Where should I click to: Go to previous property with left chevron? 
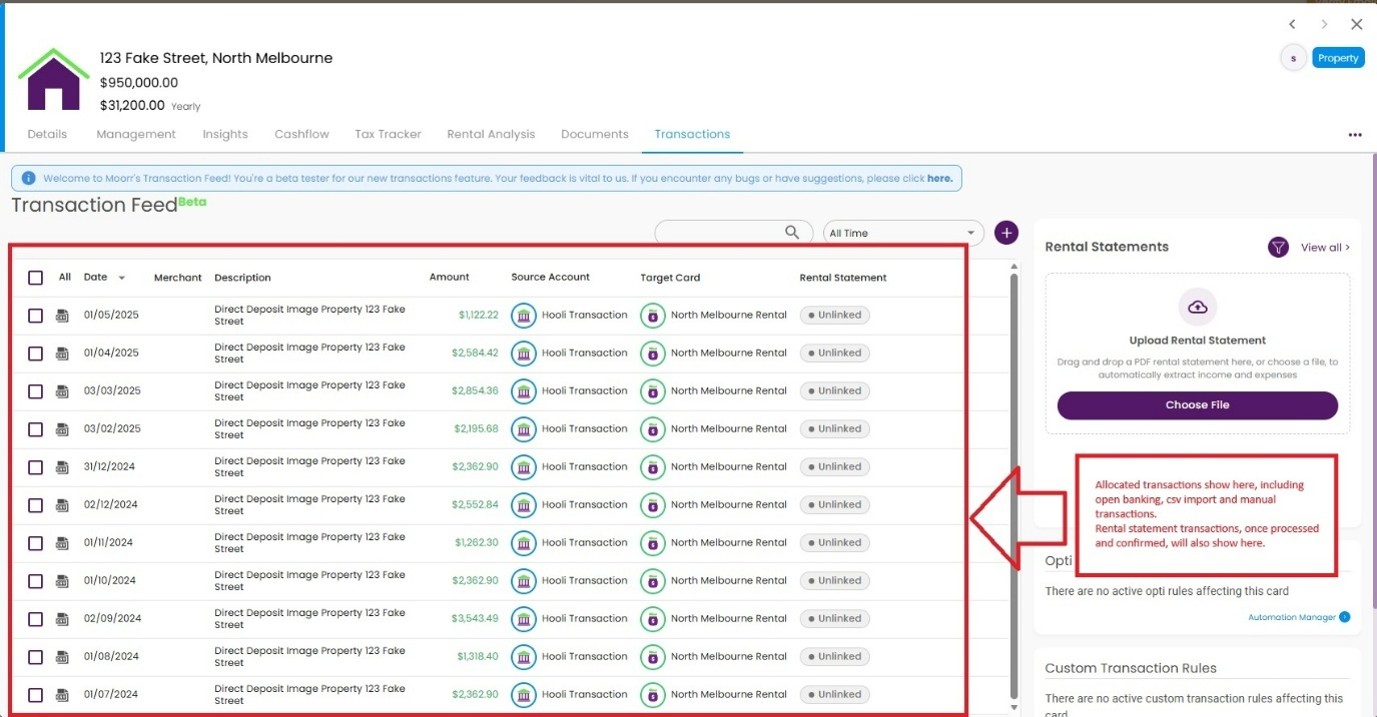click(x=1292, y=24)
